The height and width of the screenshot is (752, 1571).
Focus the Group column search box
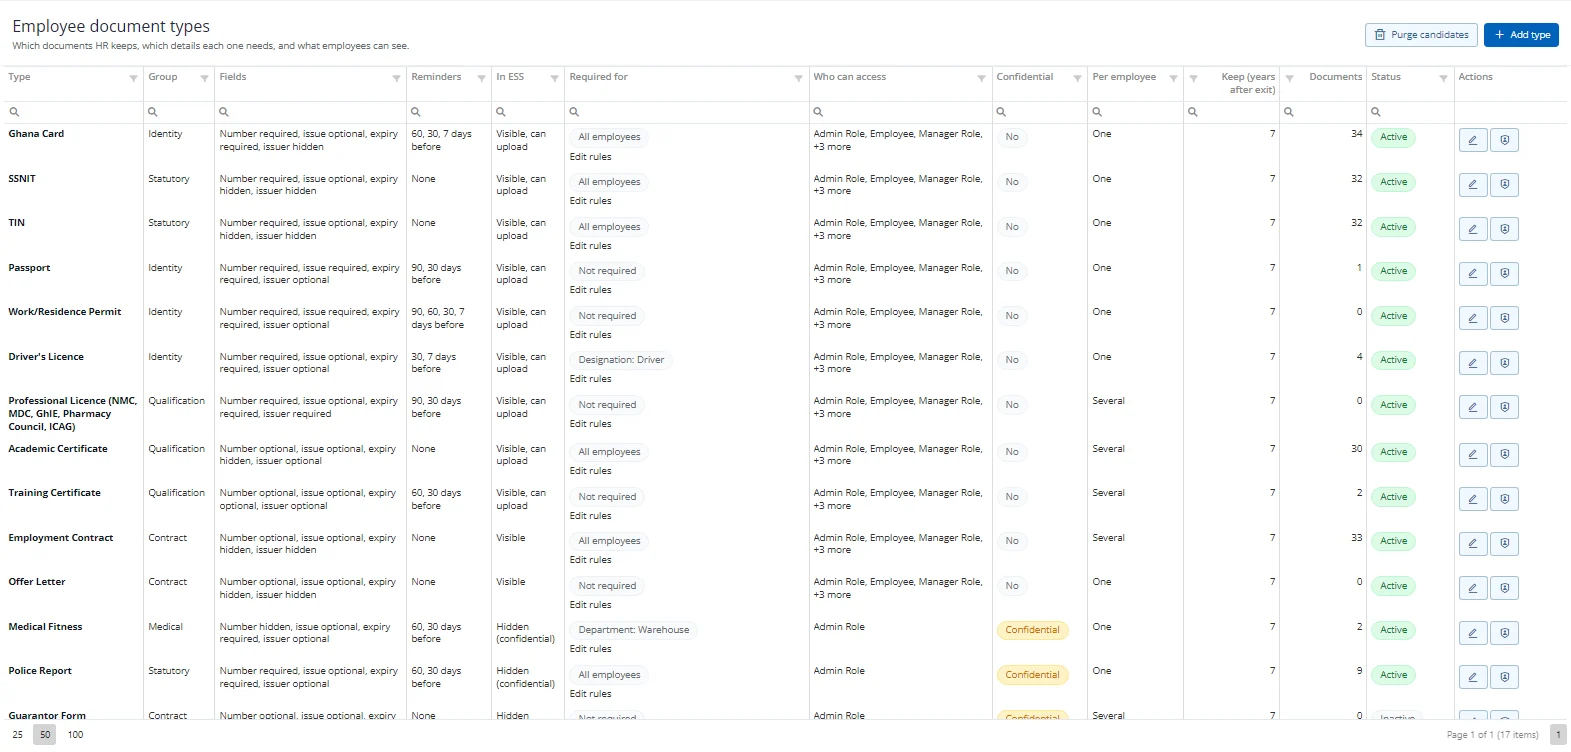[178, 112]
